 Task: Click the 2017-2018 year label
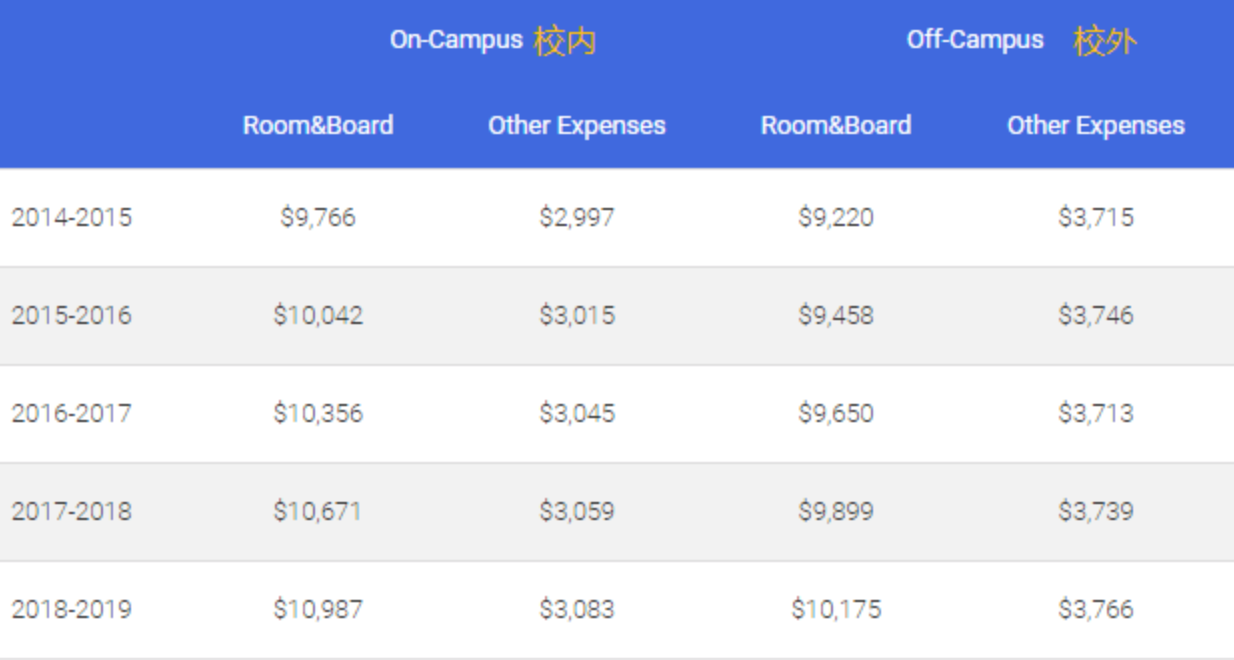pyautogui.click(x=72, y=512)
